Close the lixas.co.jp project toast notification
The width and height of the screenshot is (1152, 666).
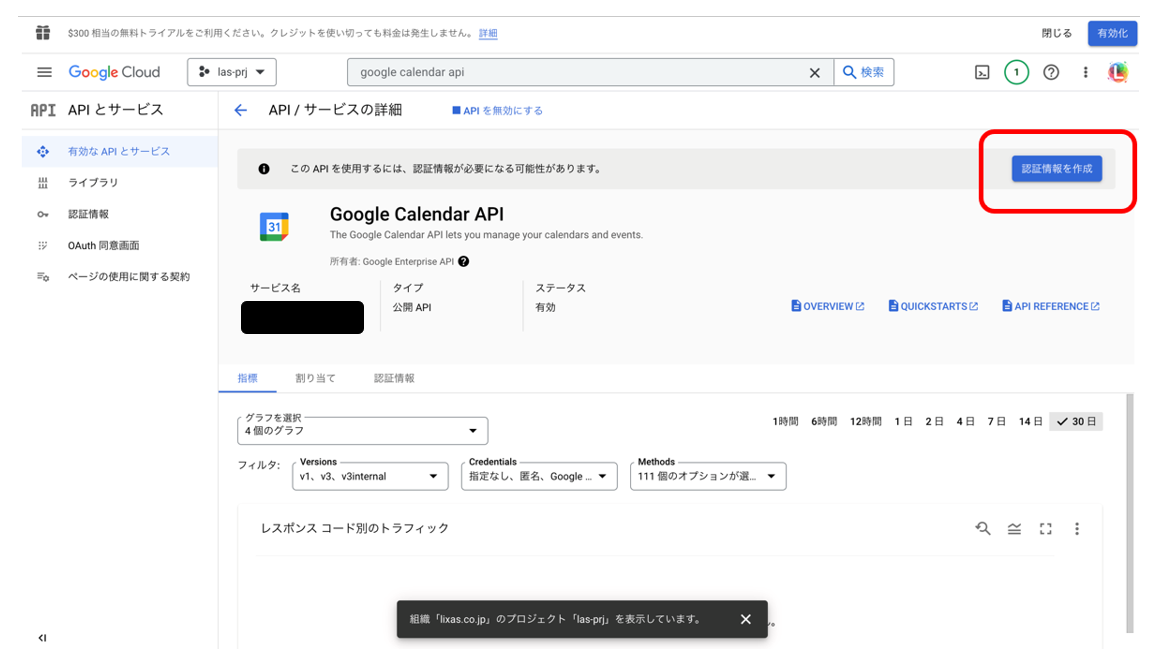(746, 619)
